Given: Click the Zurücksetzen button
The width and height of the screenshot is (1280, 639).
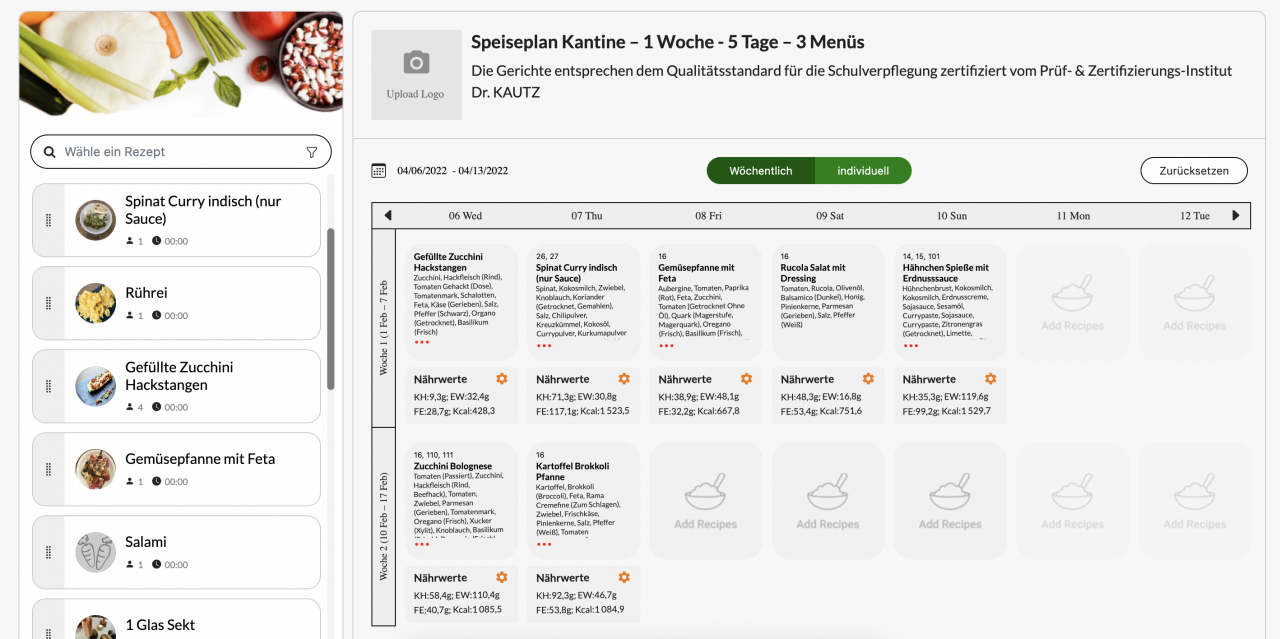Looking at the screenshot, I should [x=1193, y=171].
